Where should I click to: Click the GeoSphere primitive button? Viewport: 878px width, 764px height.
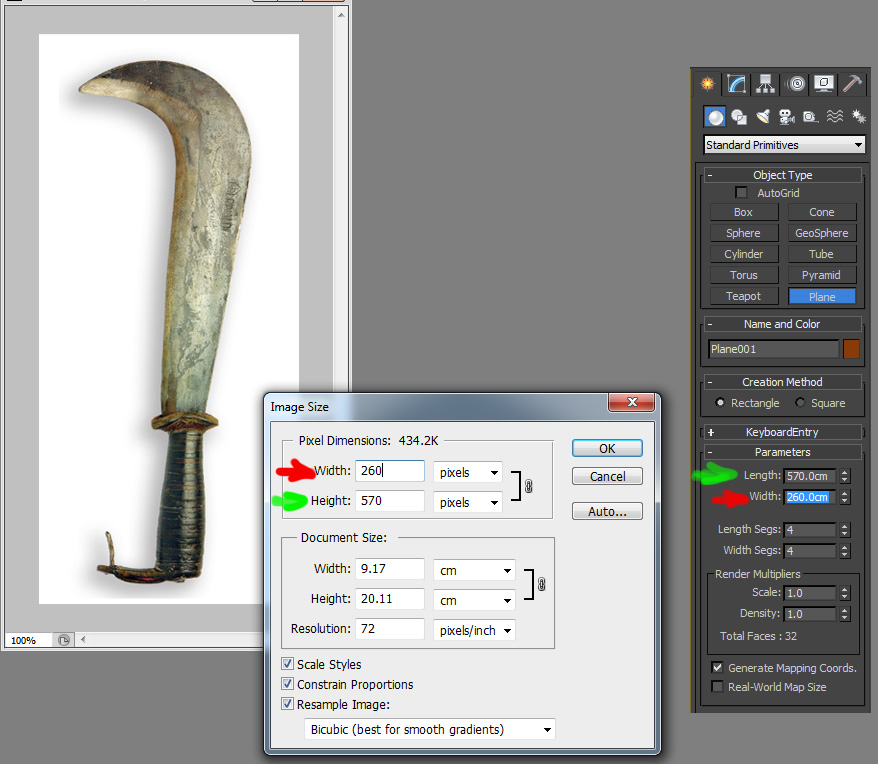pyautogui.click(x=822, y=233)
